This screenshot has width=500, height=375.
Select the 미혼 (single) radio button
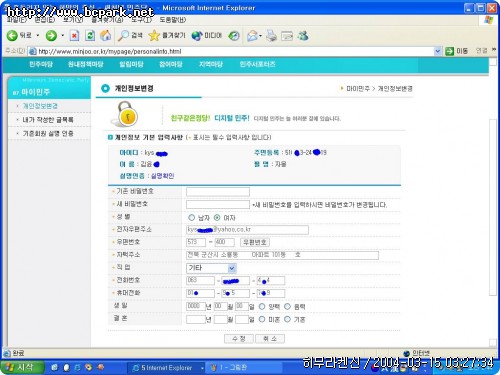pyautogui.click(x=262, y=319)
